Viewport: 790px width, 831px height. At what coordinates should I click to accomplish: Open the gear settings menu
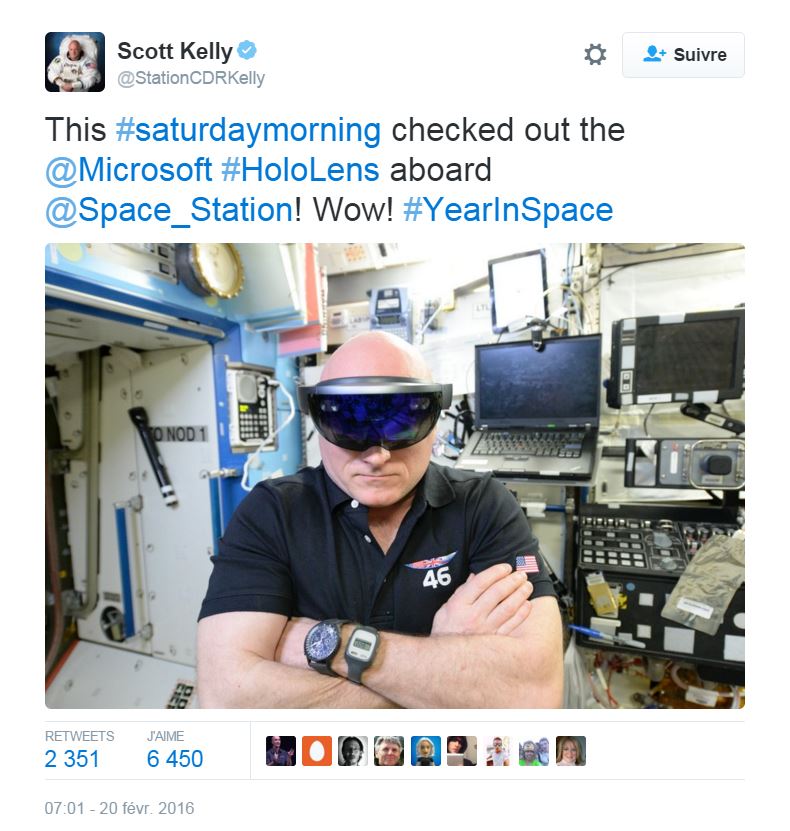click(594, 55)
